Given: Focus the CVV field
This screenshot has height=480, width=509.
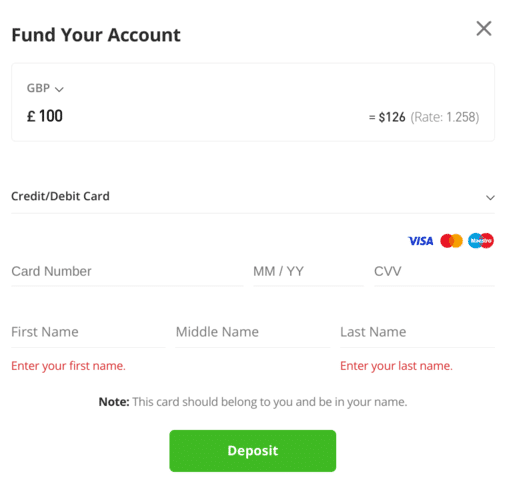Looking at the screenshot, I should 434,272.
